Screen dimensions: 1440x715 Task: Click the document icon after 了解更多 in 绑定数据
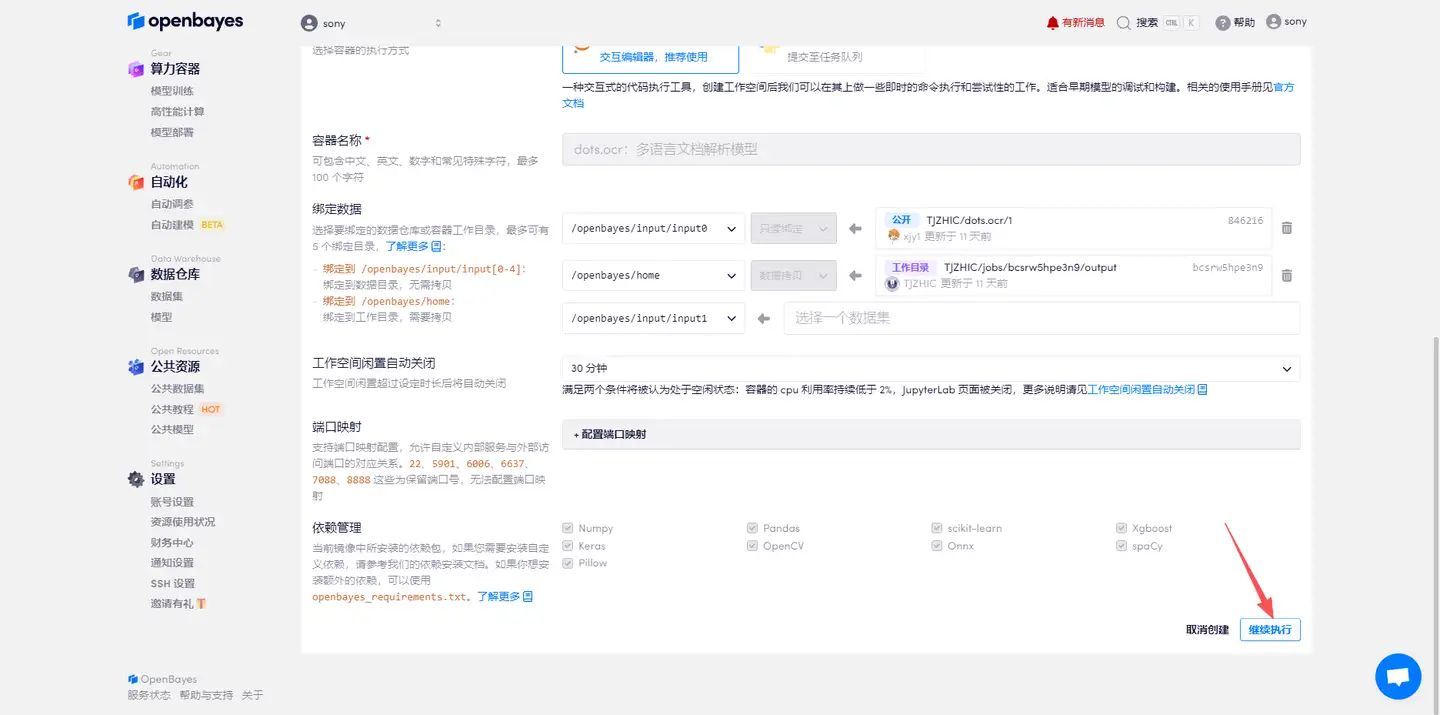pyautogui.click(x=436, y=246)
